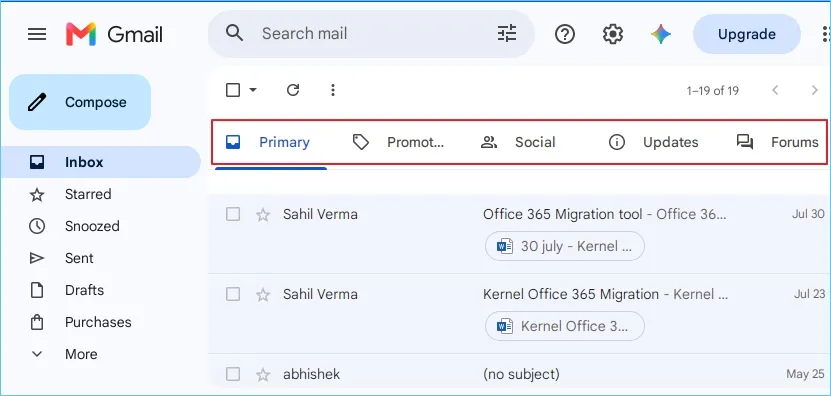This screenshot has width=831, height=396.
Task: Go to newer messages arrow
Action: (775, 90)
